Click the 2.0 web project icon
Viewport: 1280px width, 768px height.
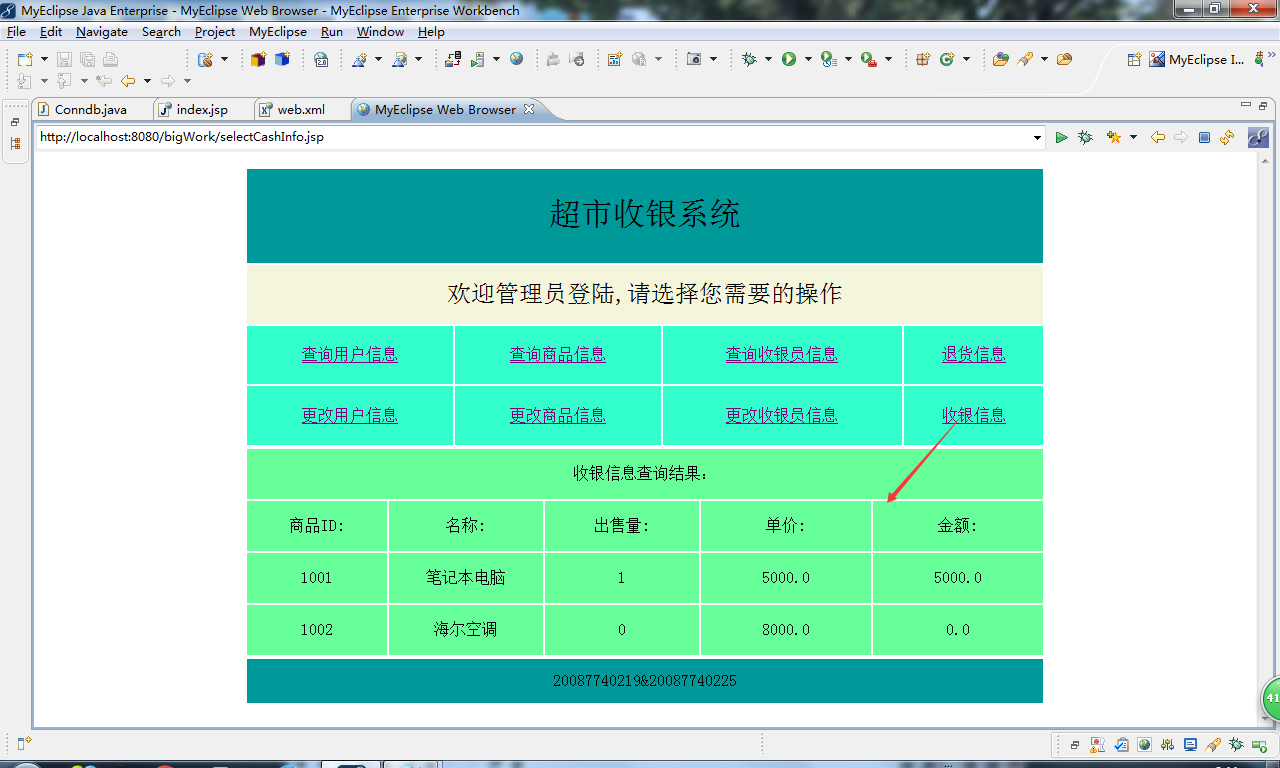tap(321, 60)
